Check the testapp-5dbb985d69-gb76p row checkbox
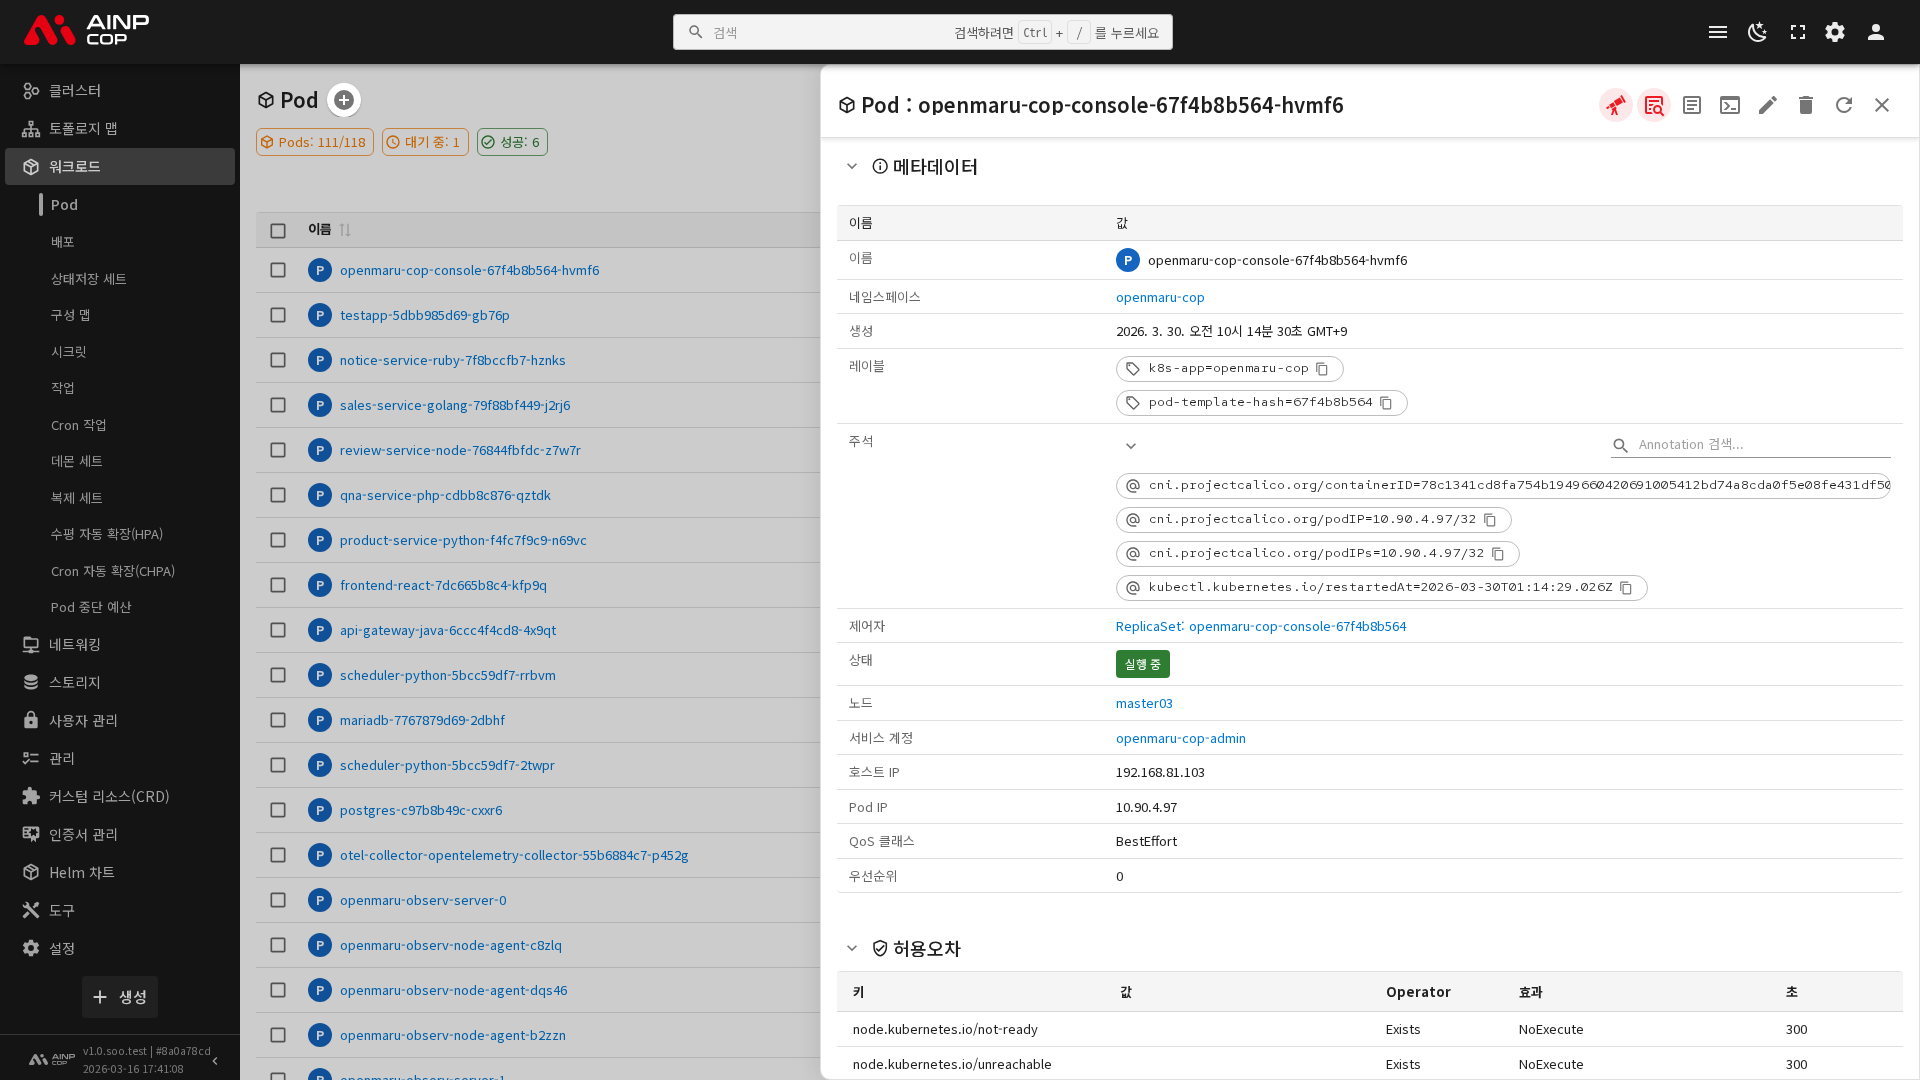 pos(278,315)
